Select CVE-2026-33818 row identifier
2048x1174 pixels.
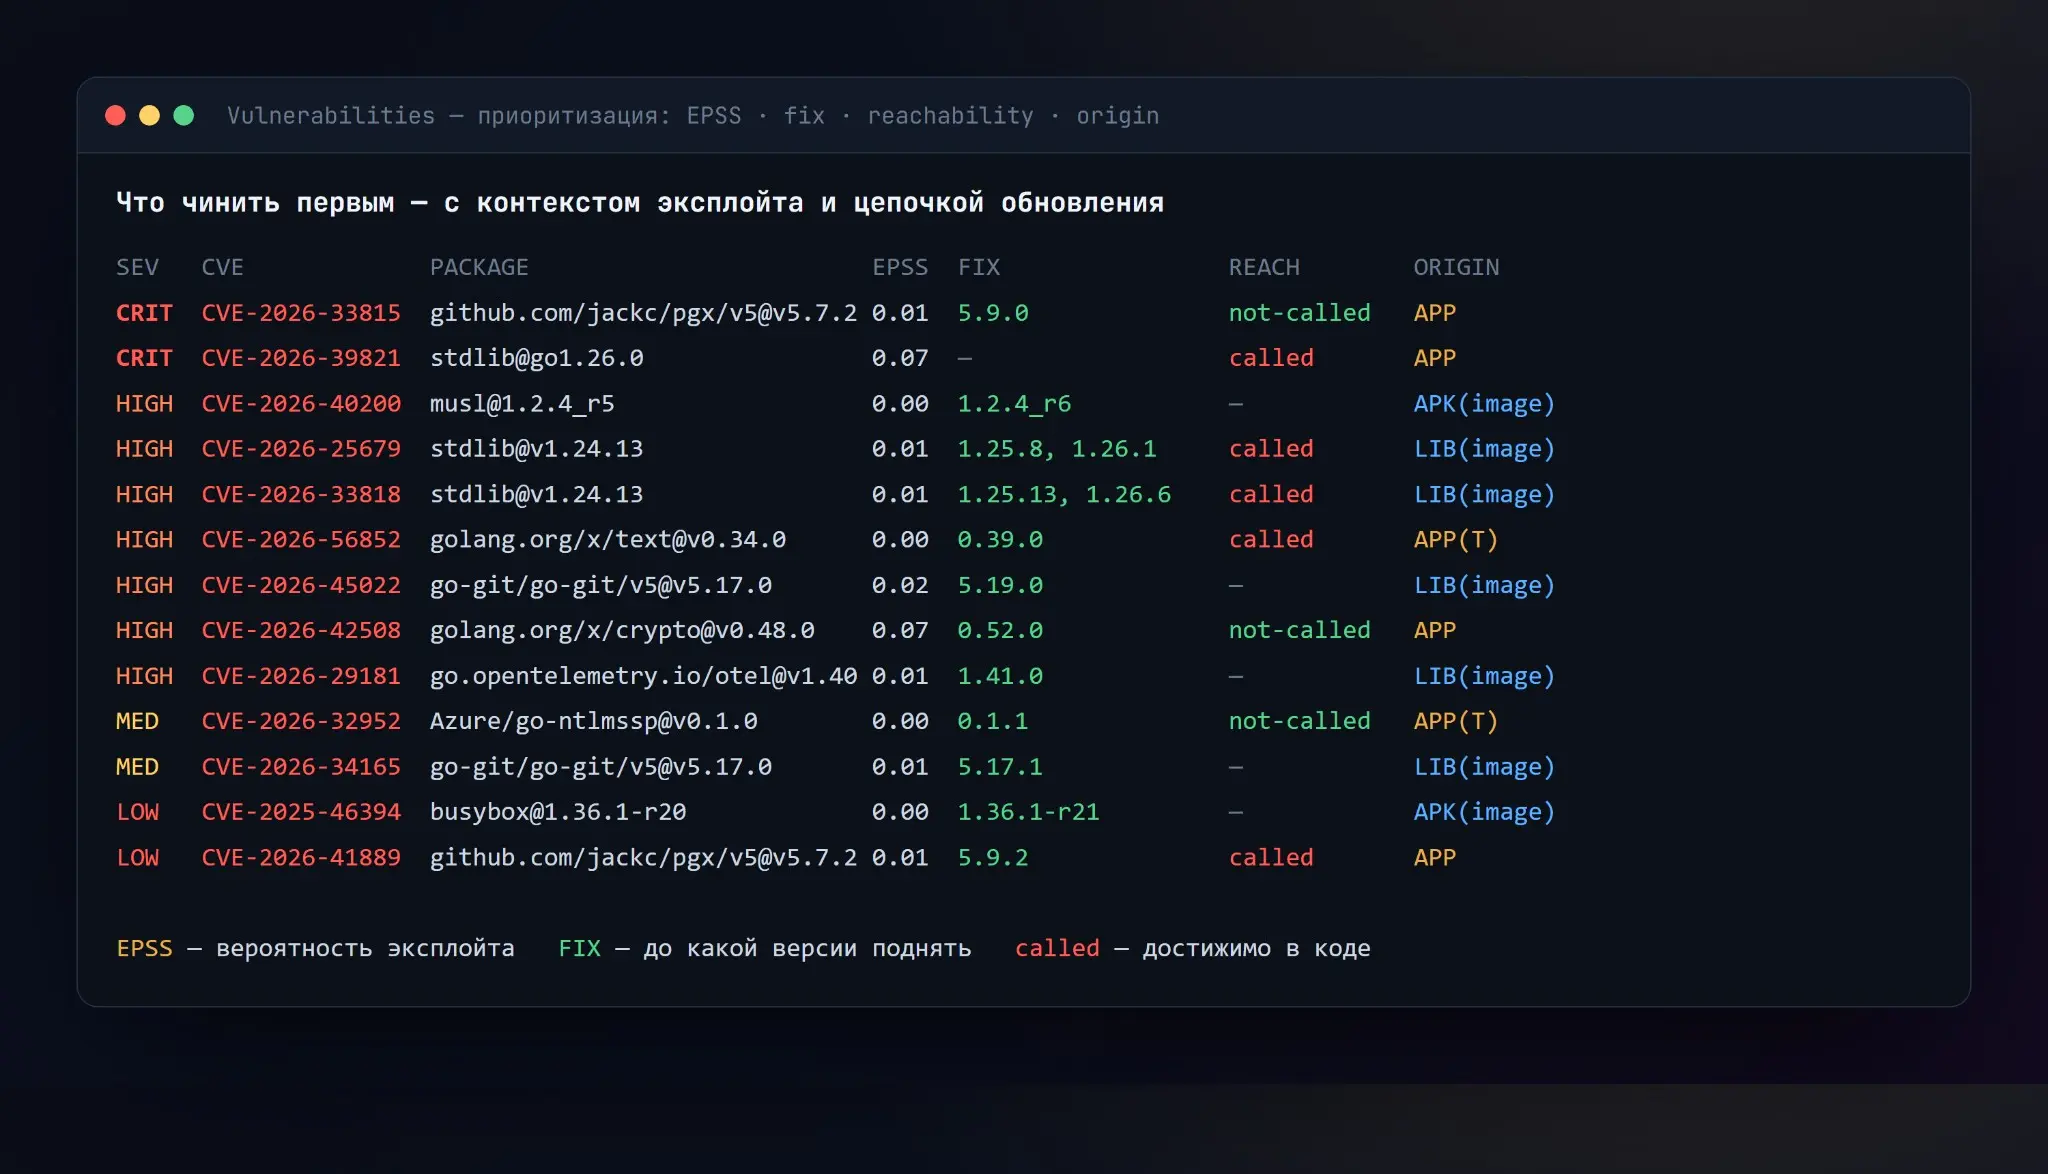[301, 494]
